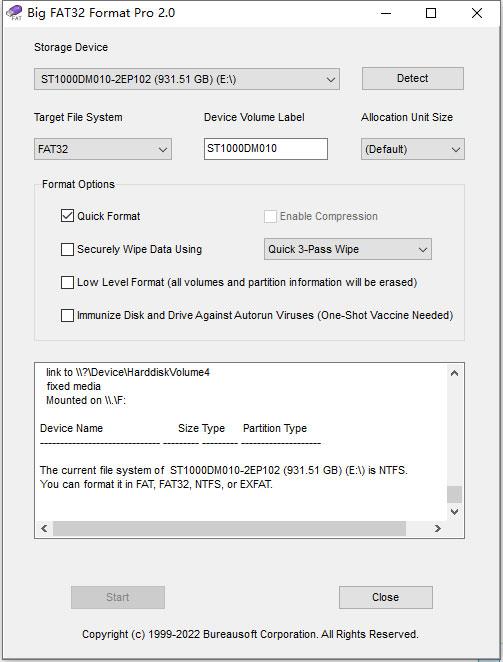
Task: Click 'link to \\?\Device\HarddiskVolume4' log line
Action: [128, 372]
